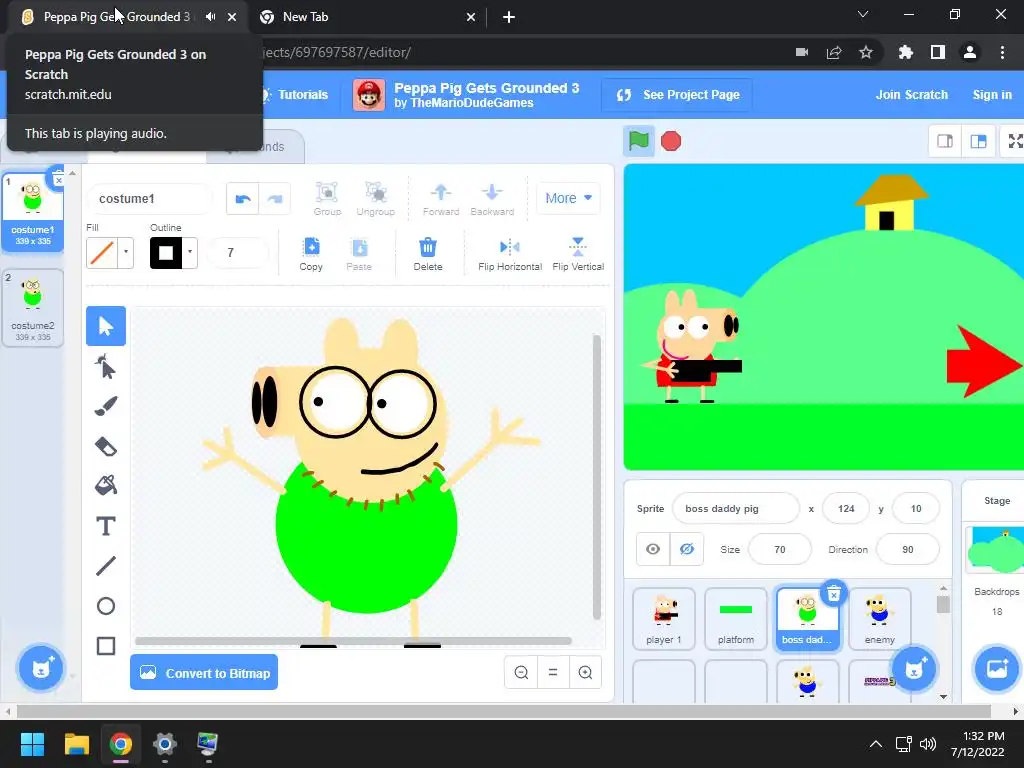The height and width of the screenshot is (768, 1024).
Task: Delete the selected shape
Action: tap(428, 254)
